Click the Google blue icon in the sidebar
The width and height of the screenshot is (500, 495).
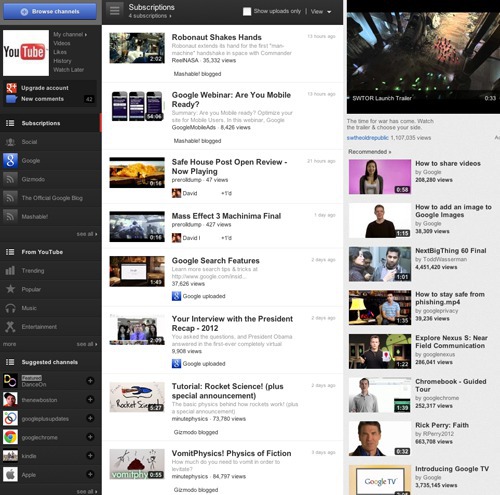click(x=10, y=161)
